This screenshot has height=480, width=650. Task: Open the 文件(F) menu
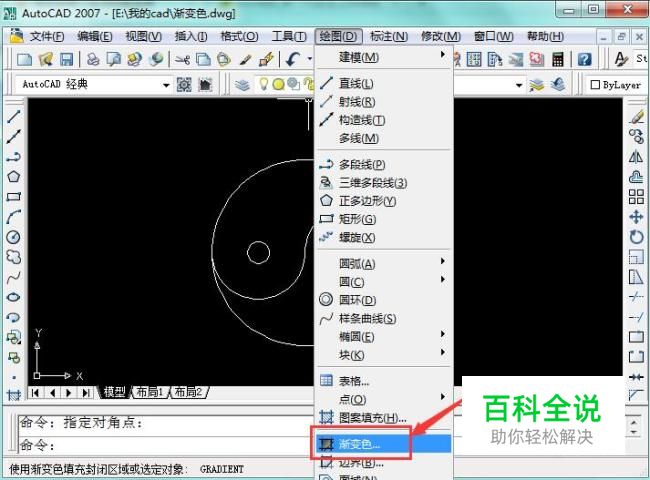pos(46,37)
